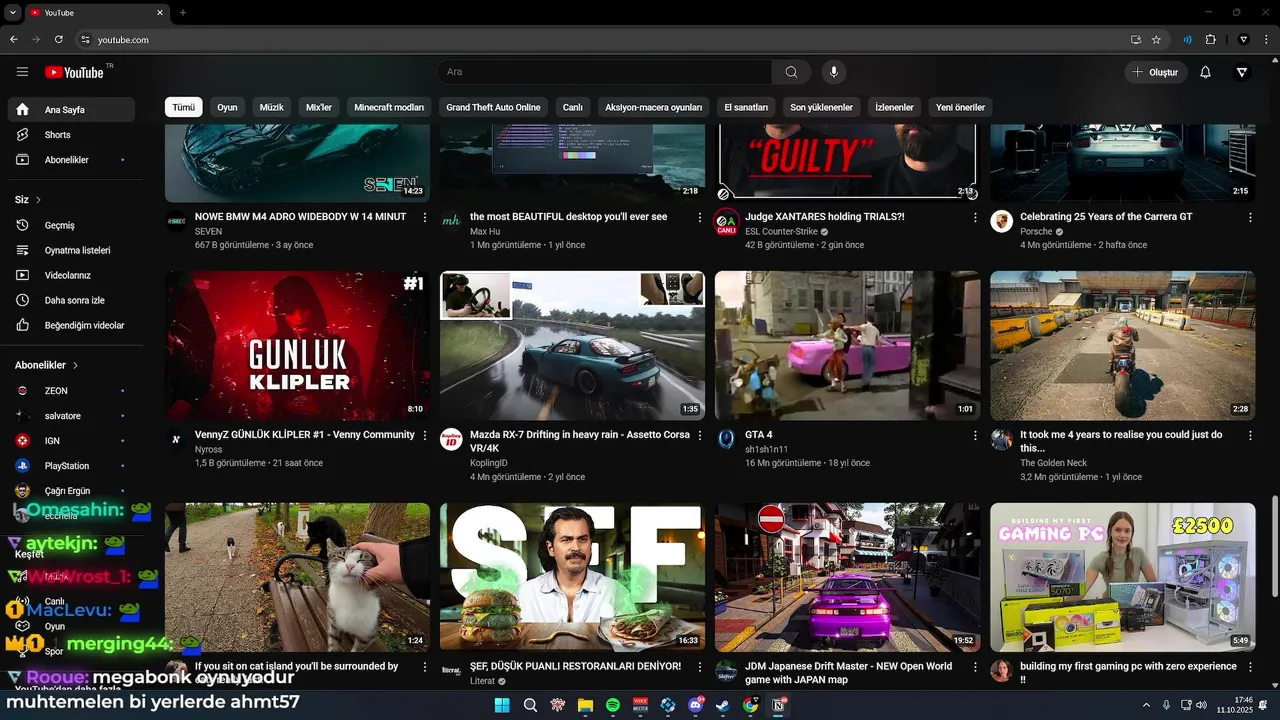
Task: Open Spotify from the taskbar
Action: pyautogui.click(x=613, y=705)
